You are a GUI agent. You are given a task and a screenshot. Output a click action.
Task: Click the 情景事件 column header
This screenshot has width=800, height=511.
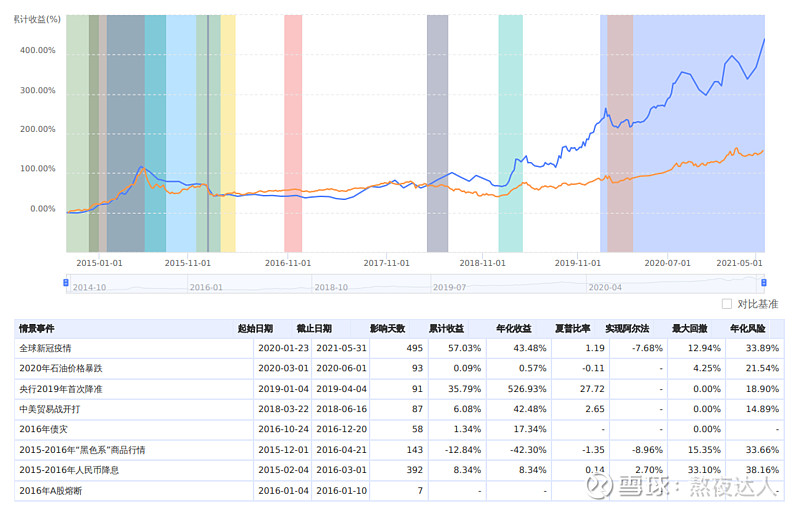[x=37, y=328]
